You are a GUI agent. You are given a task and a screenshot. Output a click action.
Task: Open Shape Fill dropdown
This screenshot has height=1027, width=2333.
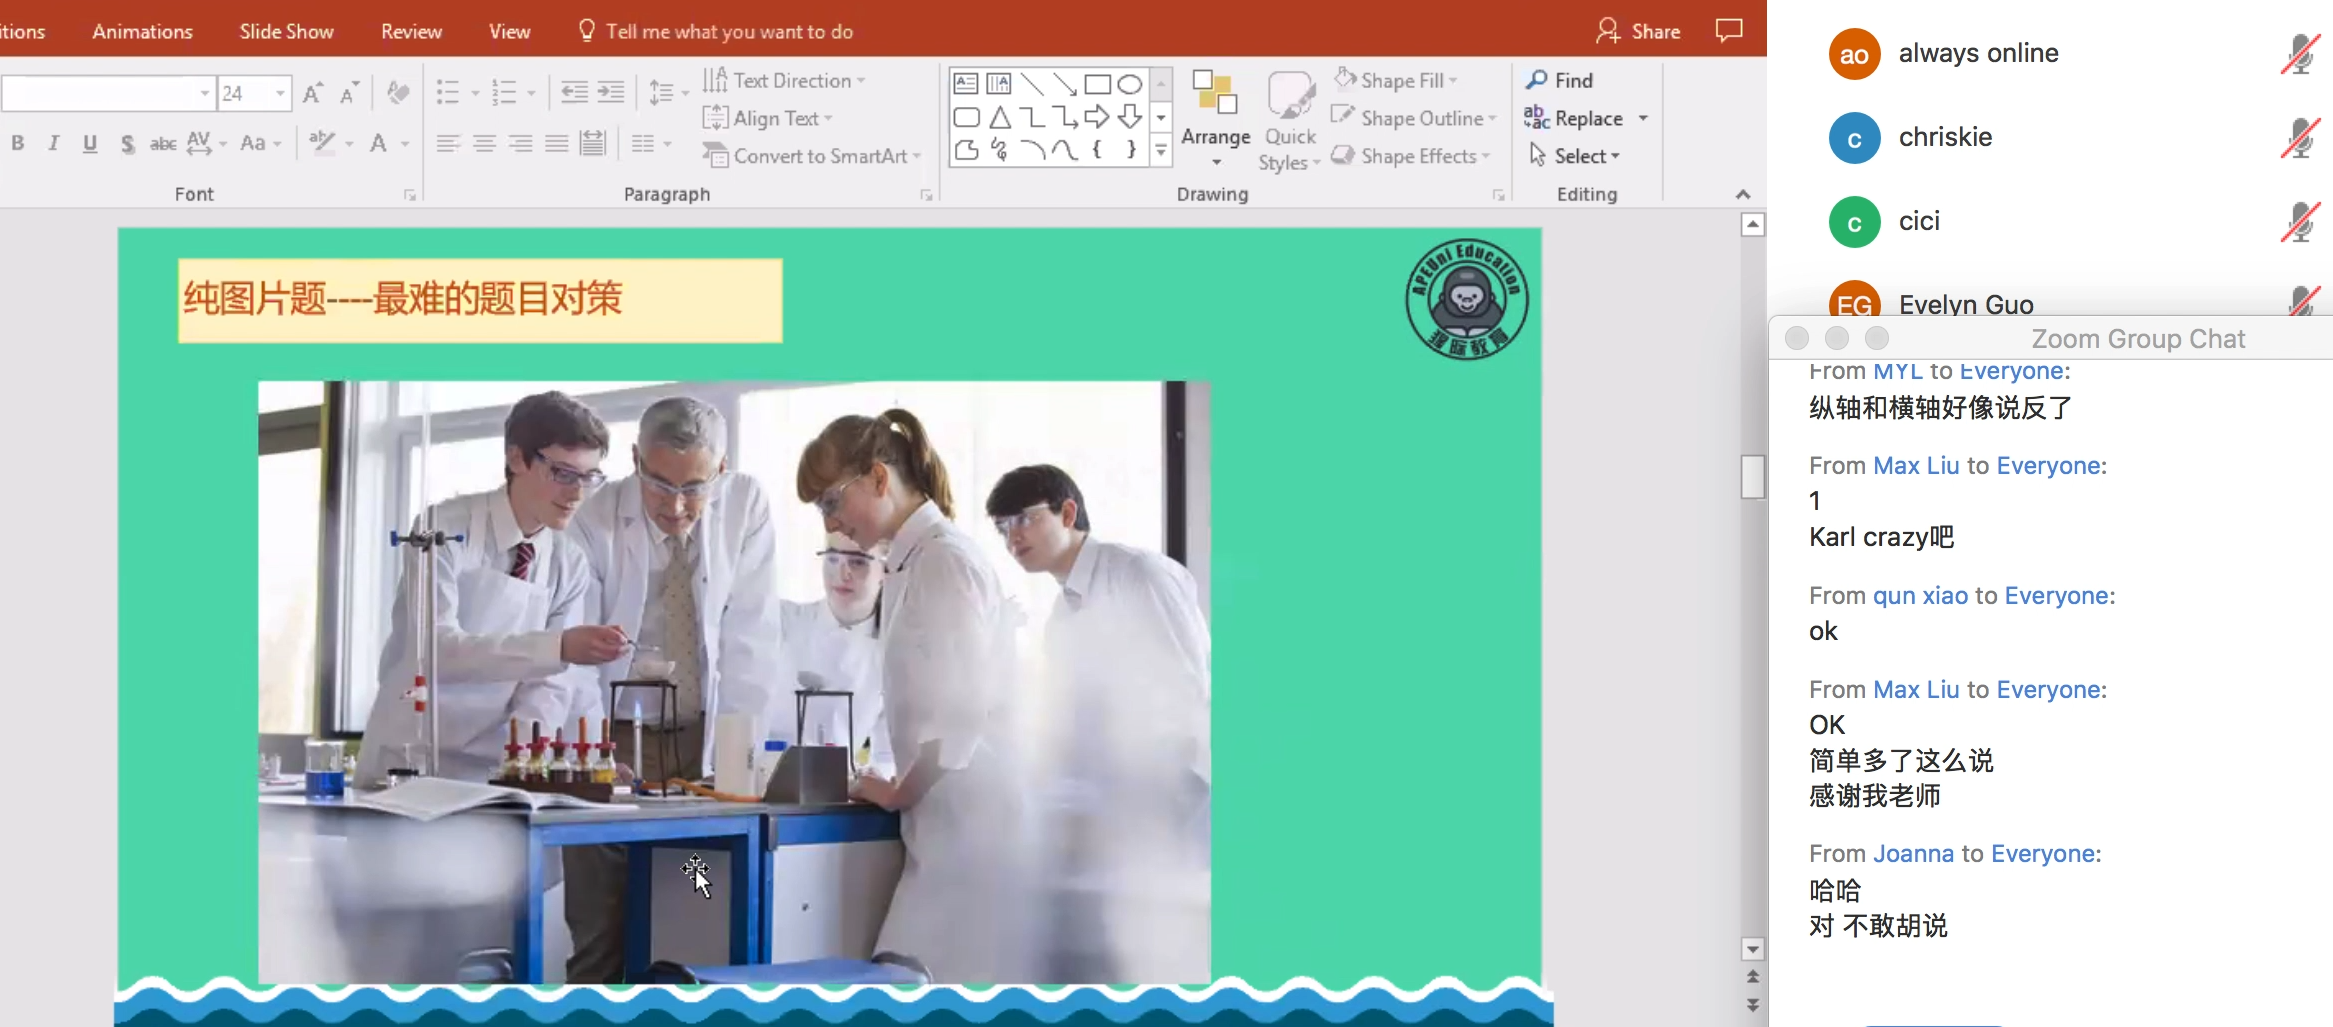click(1397, 80)
